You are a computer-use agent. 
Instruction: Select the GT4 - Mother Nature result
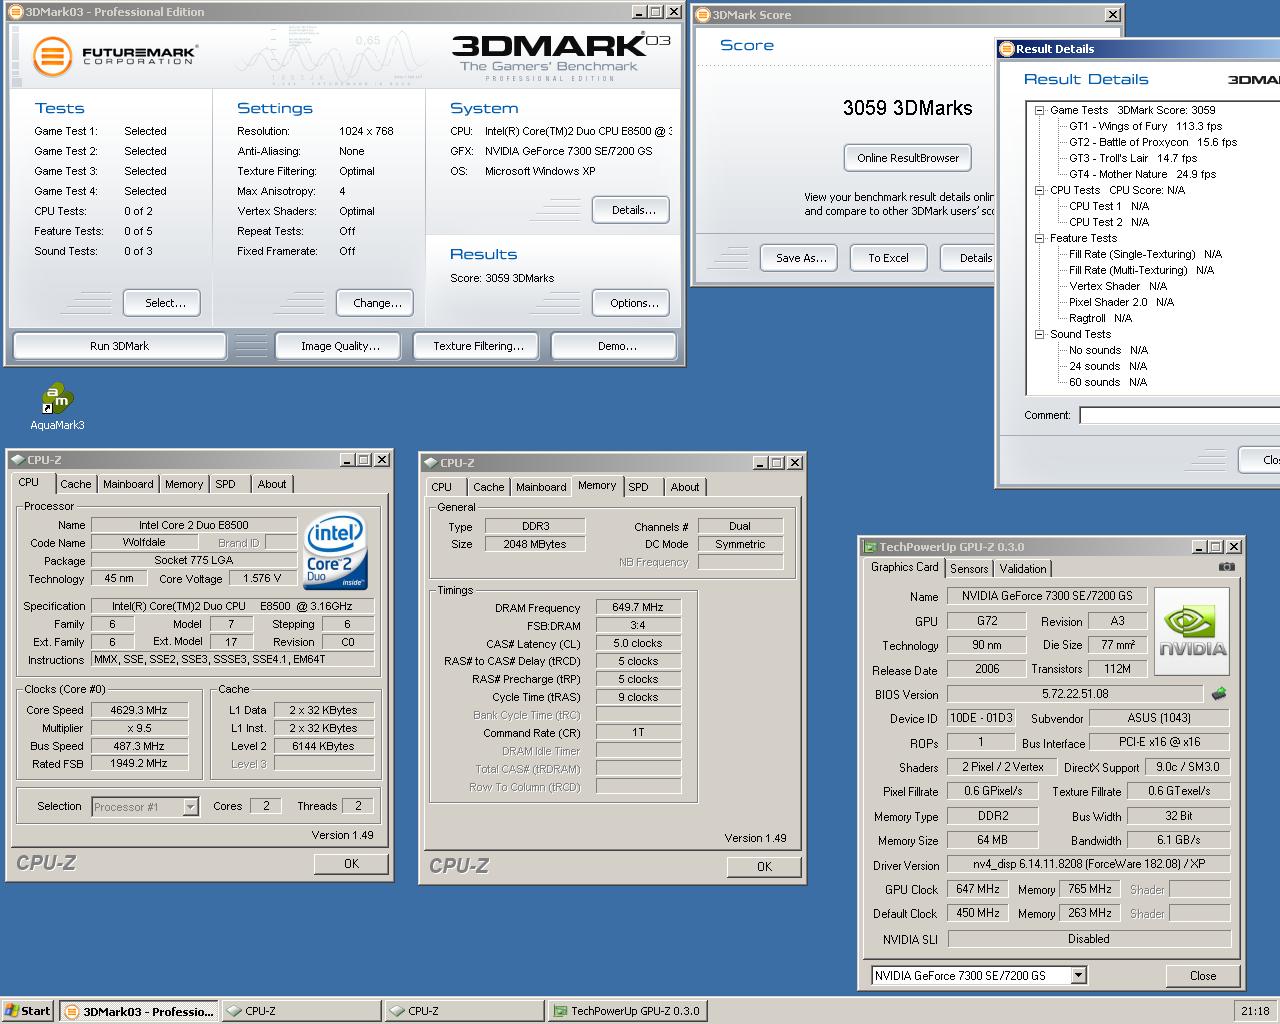pos(1142,174)
